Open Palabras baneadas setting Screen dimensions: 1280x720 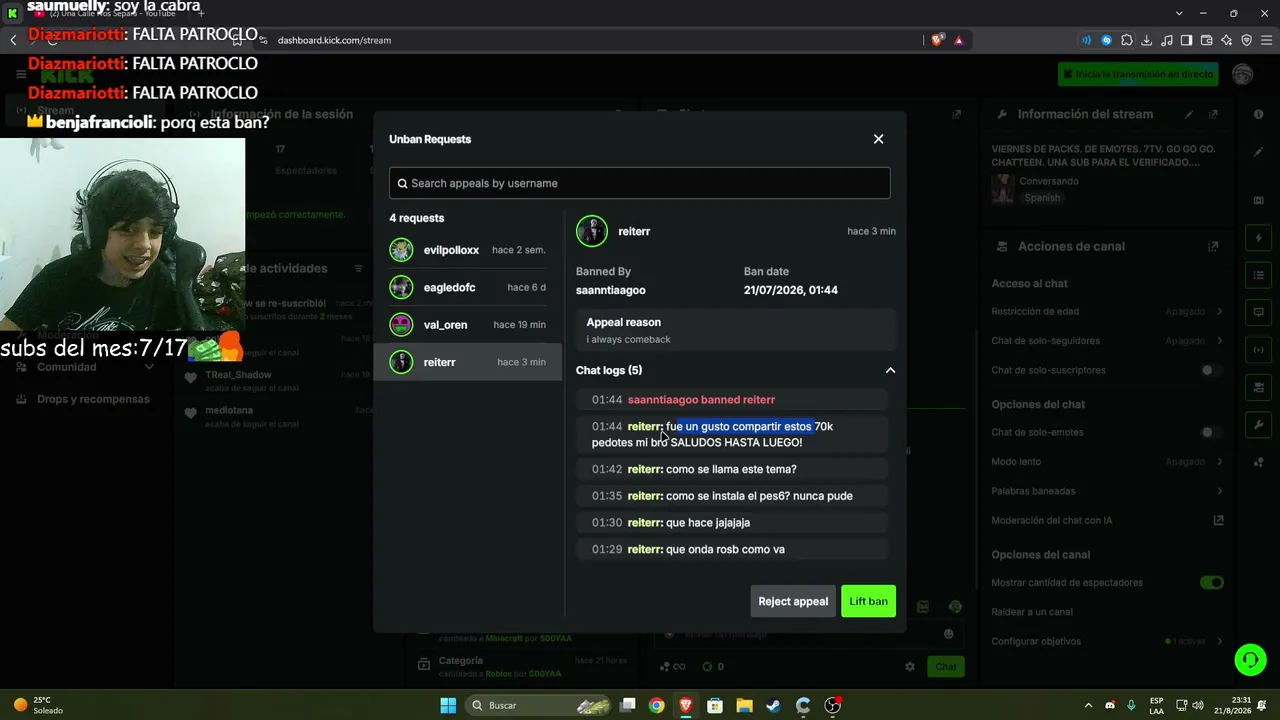tap(1107, 491)
